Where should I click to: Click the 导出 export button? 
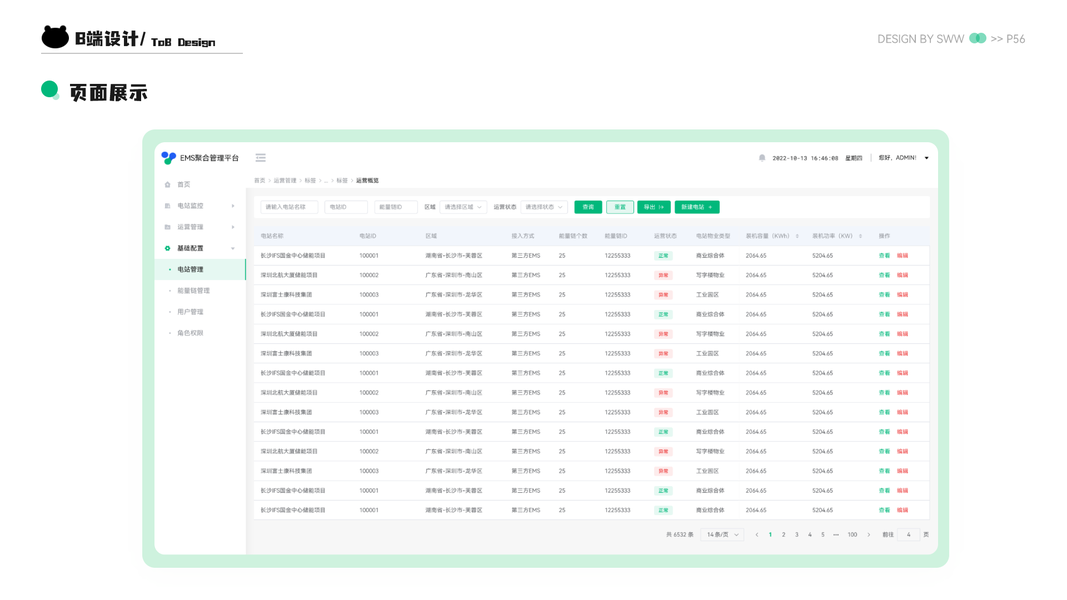click(654, 207)
